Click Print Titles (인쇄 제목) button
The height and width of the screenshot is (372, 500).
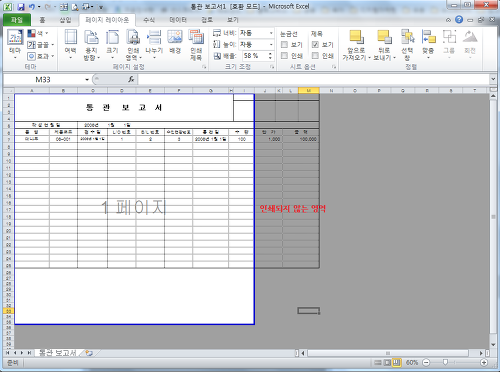click(196, 45)
